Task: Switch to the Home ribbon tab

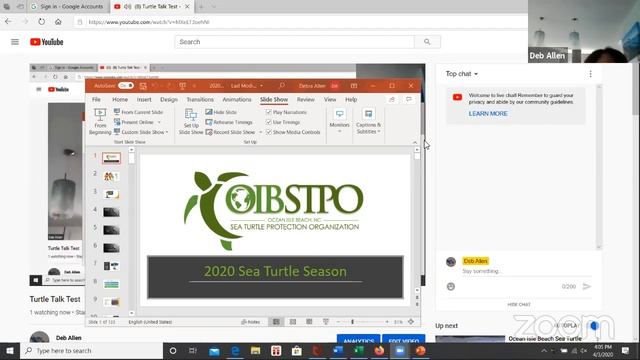Action: click(x=120, y=99)
